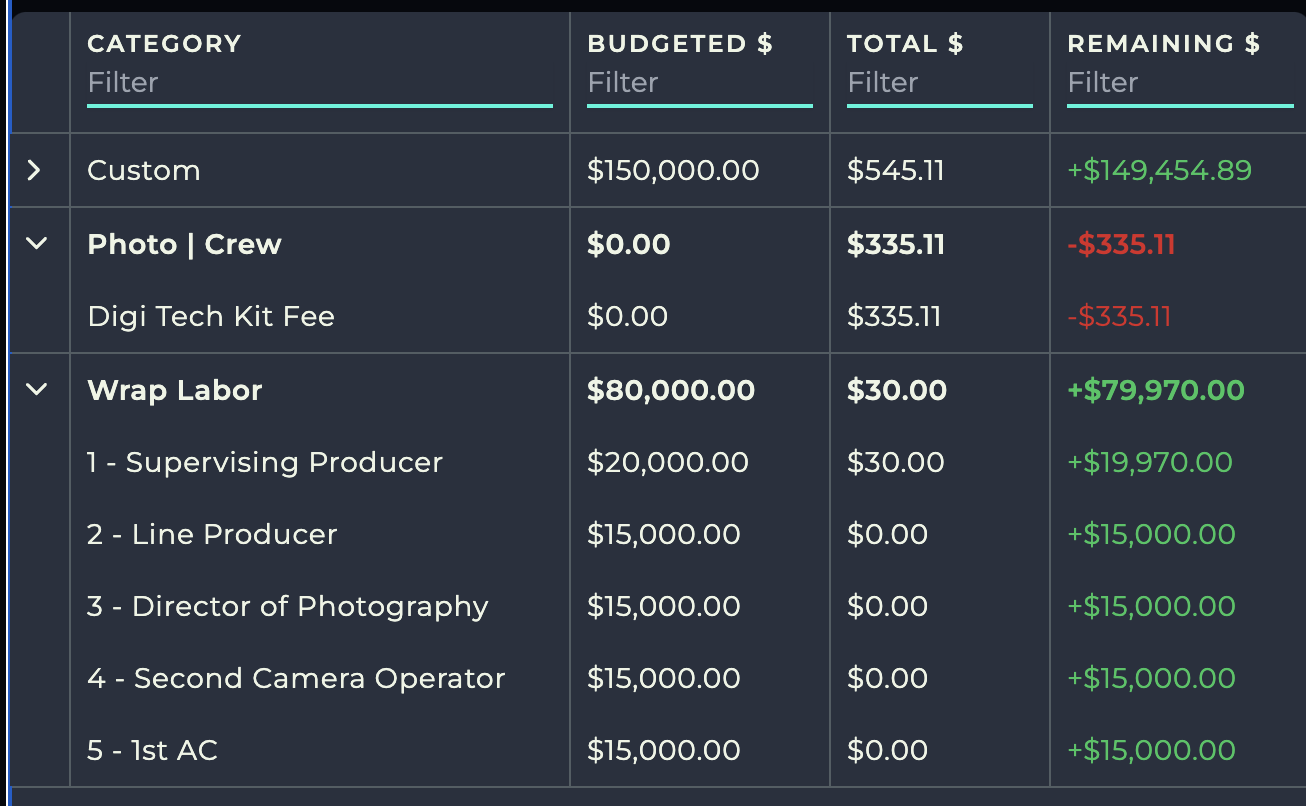
Task: Sort by the REMAINING $ column header
Action: coord(1164,44)
